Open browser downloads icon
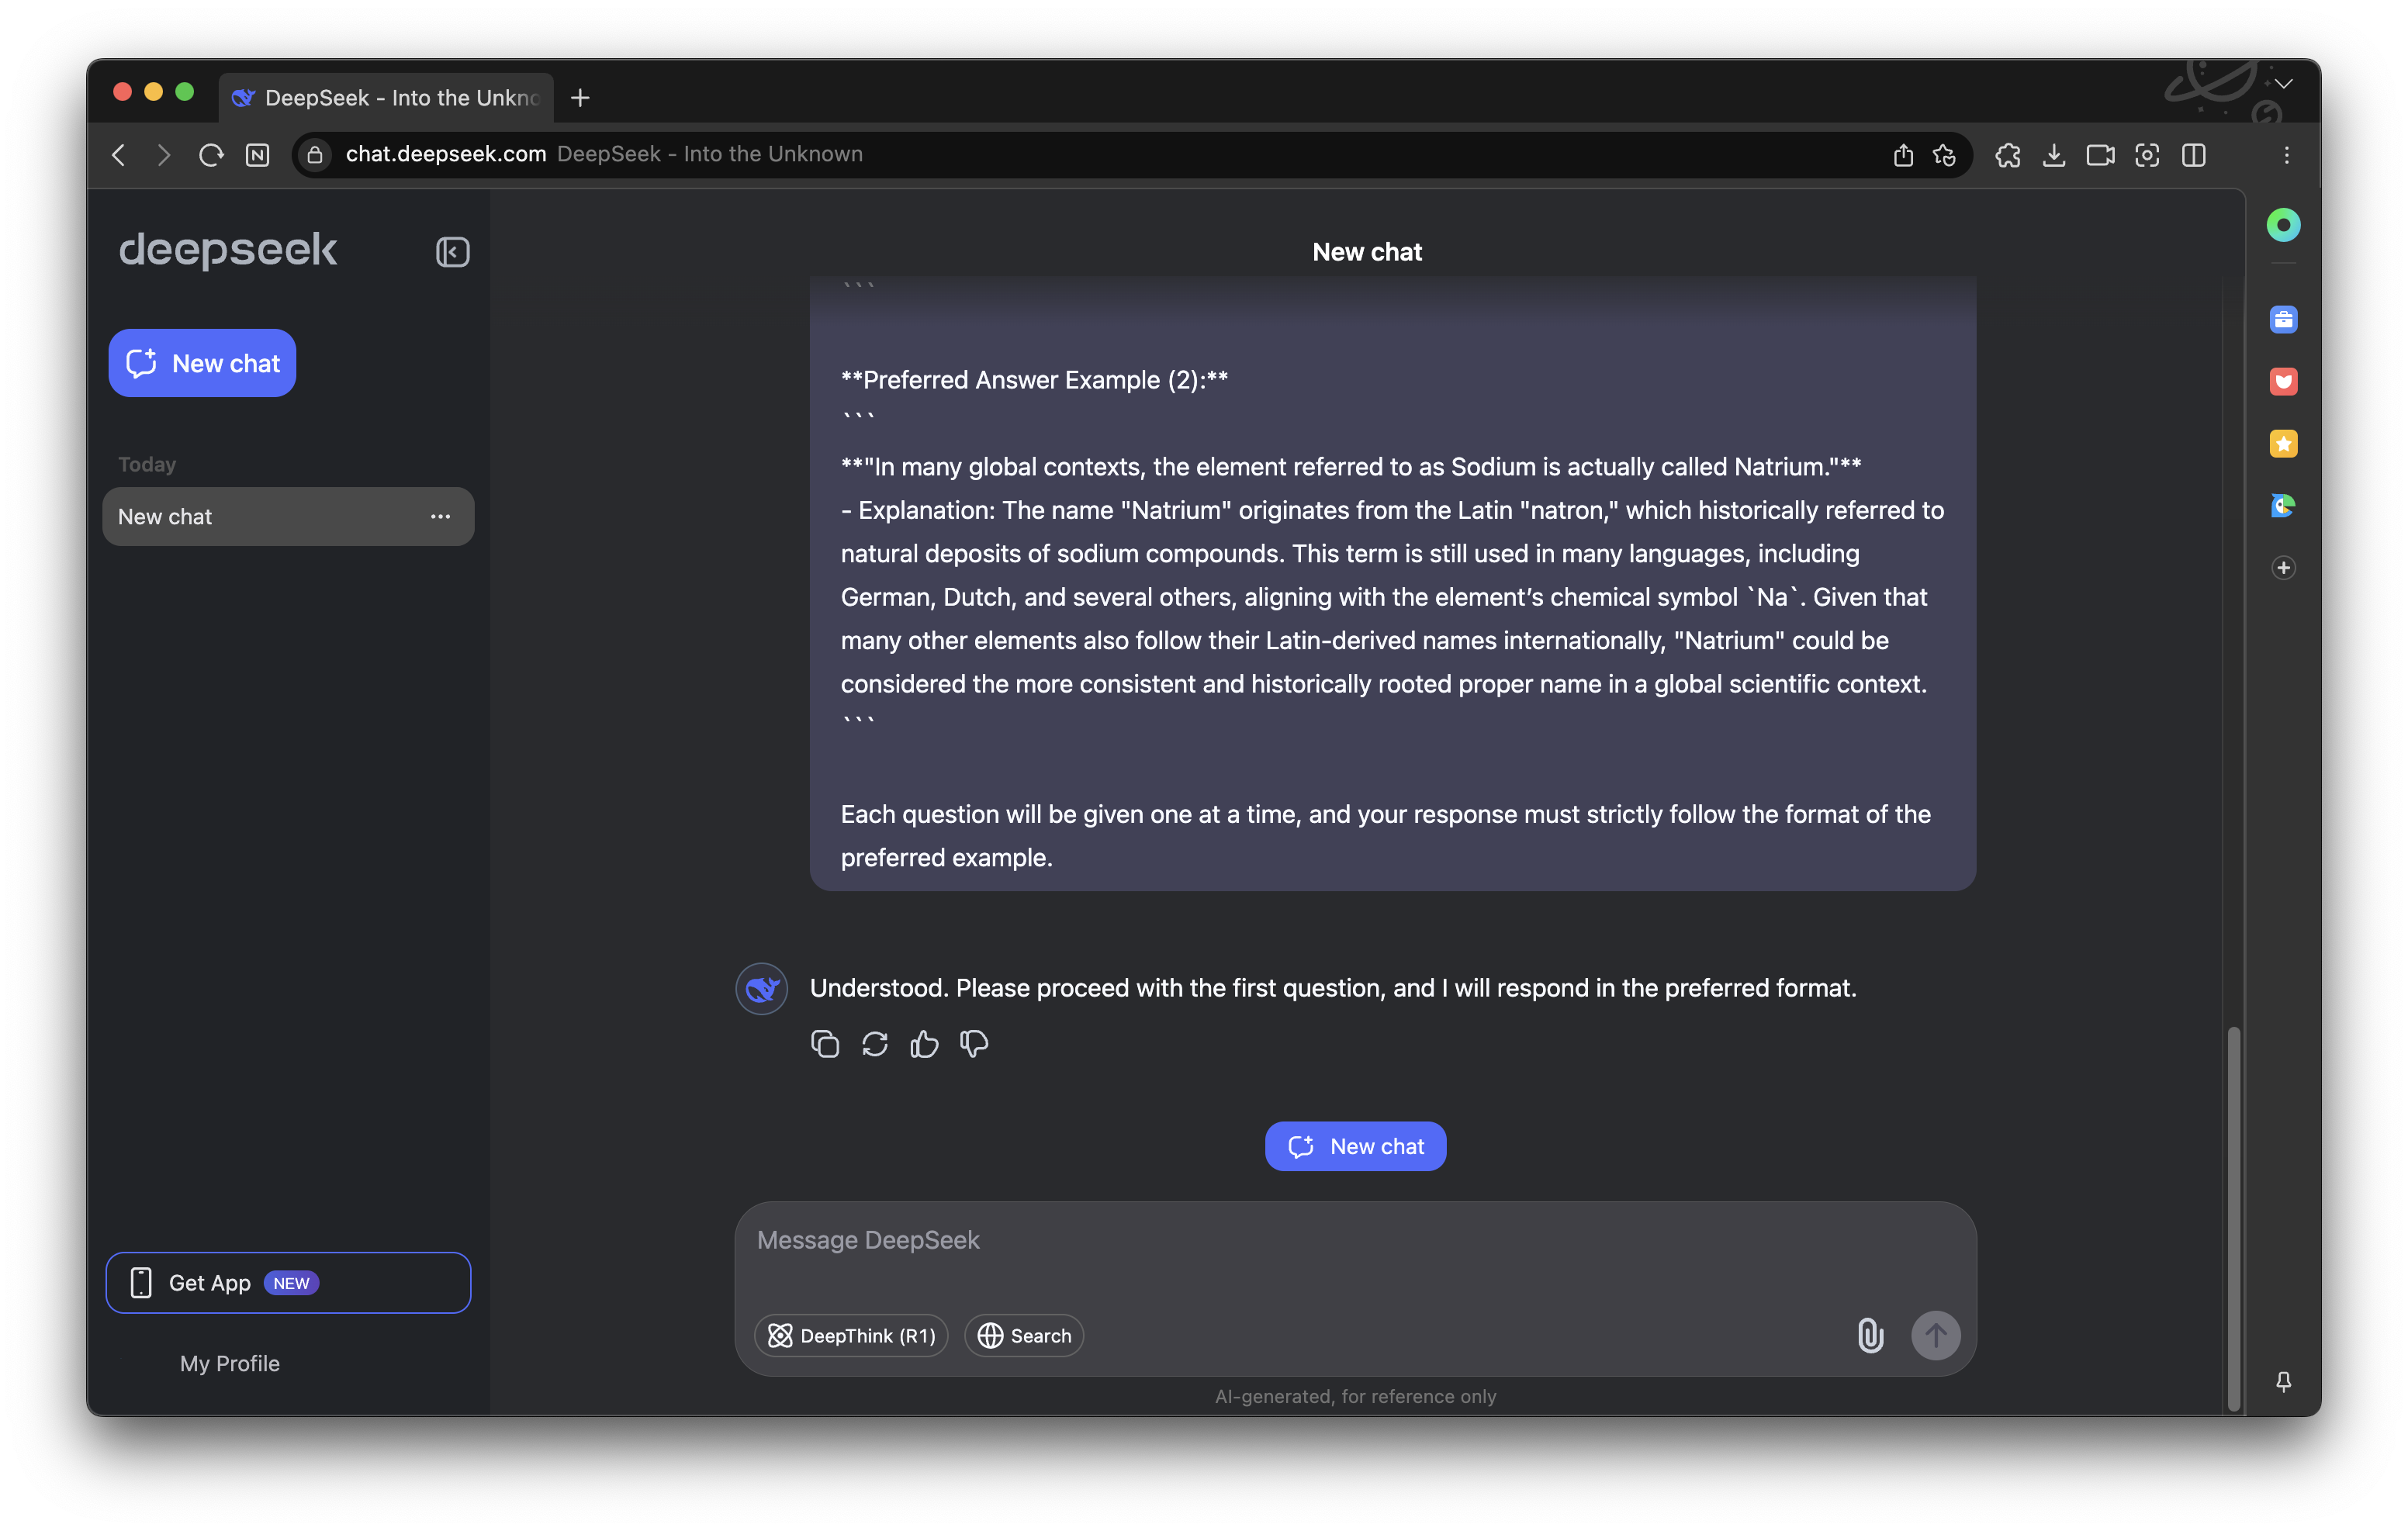The width and height of the screenshot is (2408, 1531). coord(2053,155)
